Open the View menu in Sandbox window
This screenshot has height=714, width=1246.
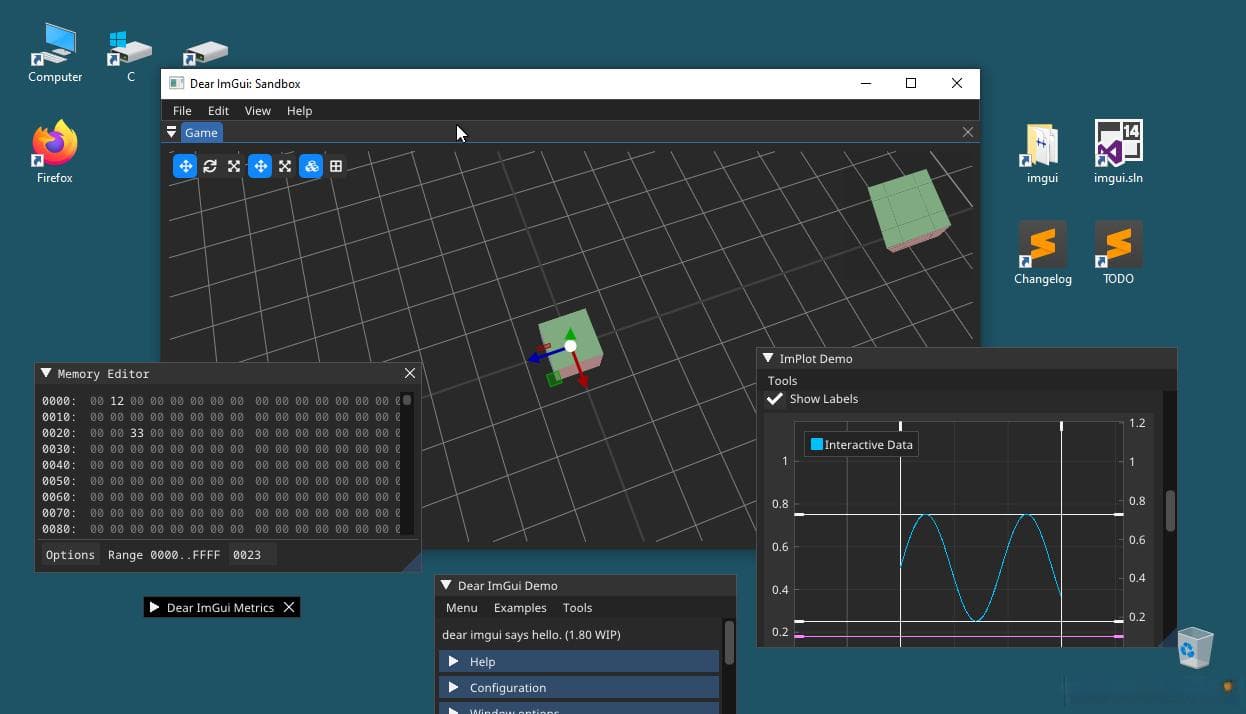(258, 111)
